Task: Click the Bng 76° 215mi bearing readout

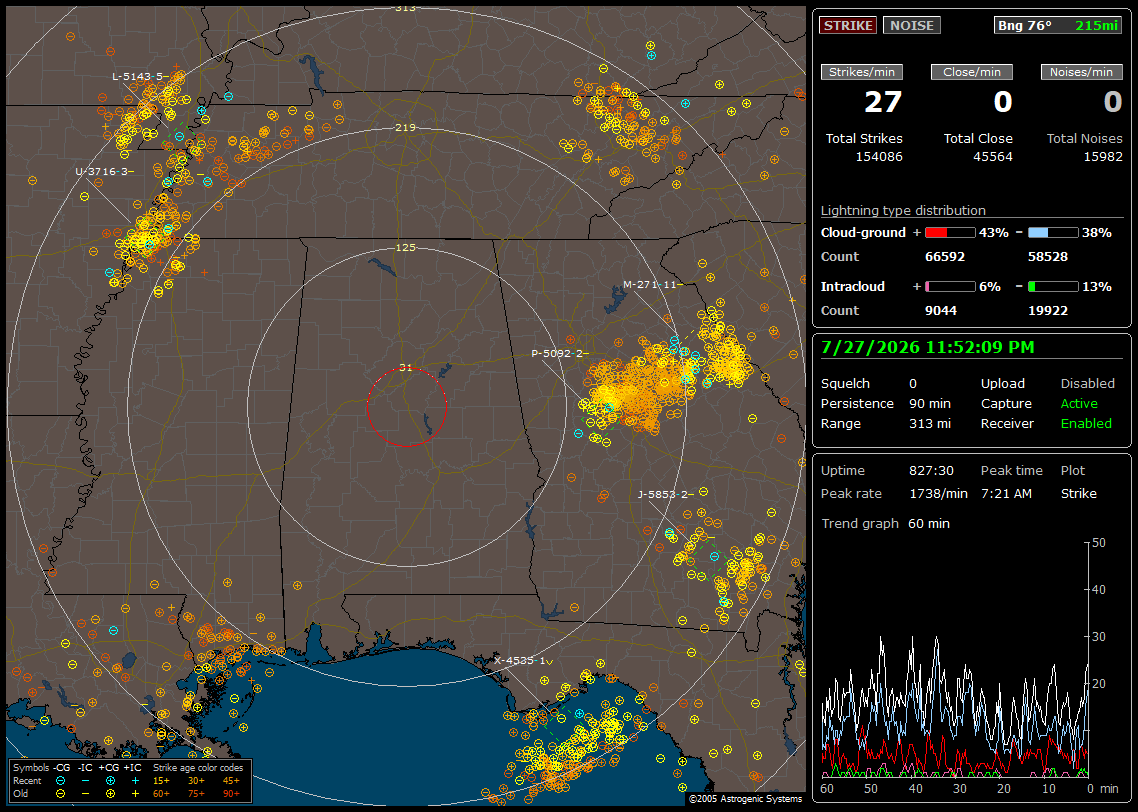Action: point(1058,25)
